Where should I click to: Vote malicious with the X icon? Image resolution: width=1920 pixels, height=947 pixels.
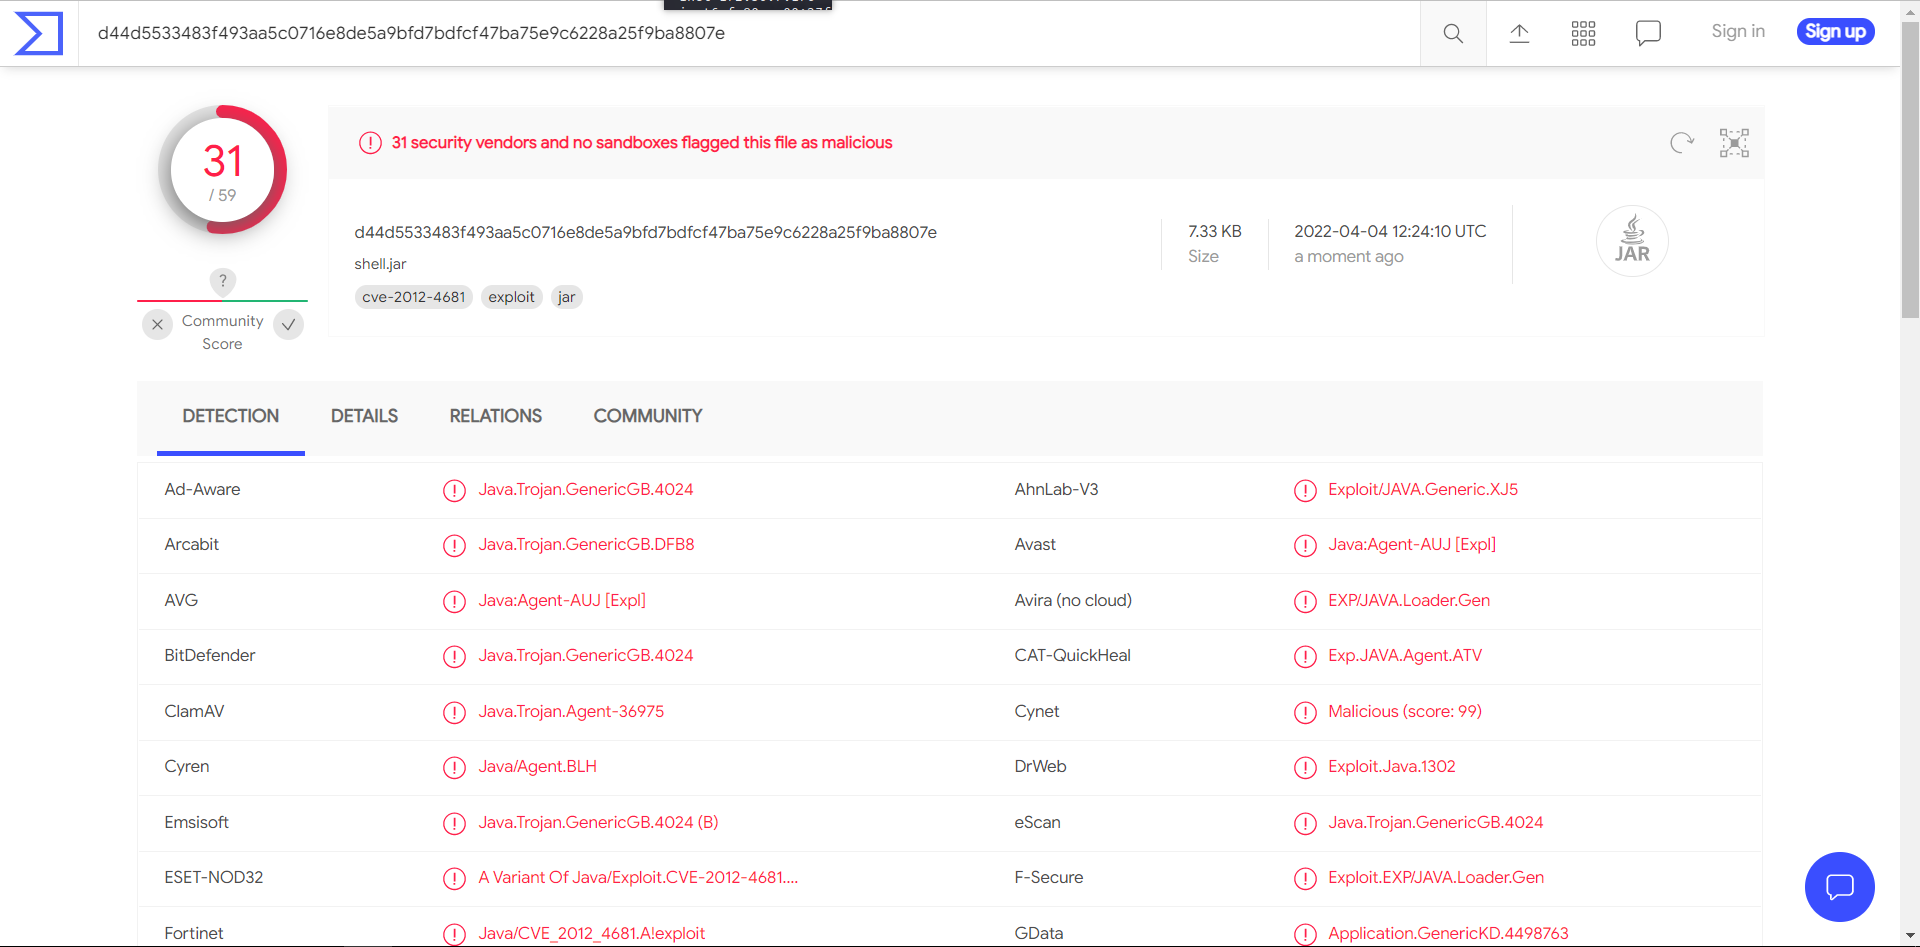pos(157,324)
